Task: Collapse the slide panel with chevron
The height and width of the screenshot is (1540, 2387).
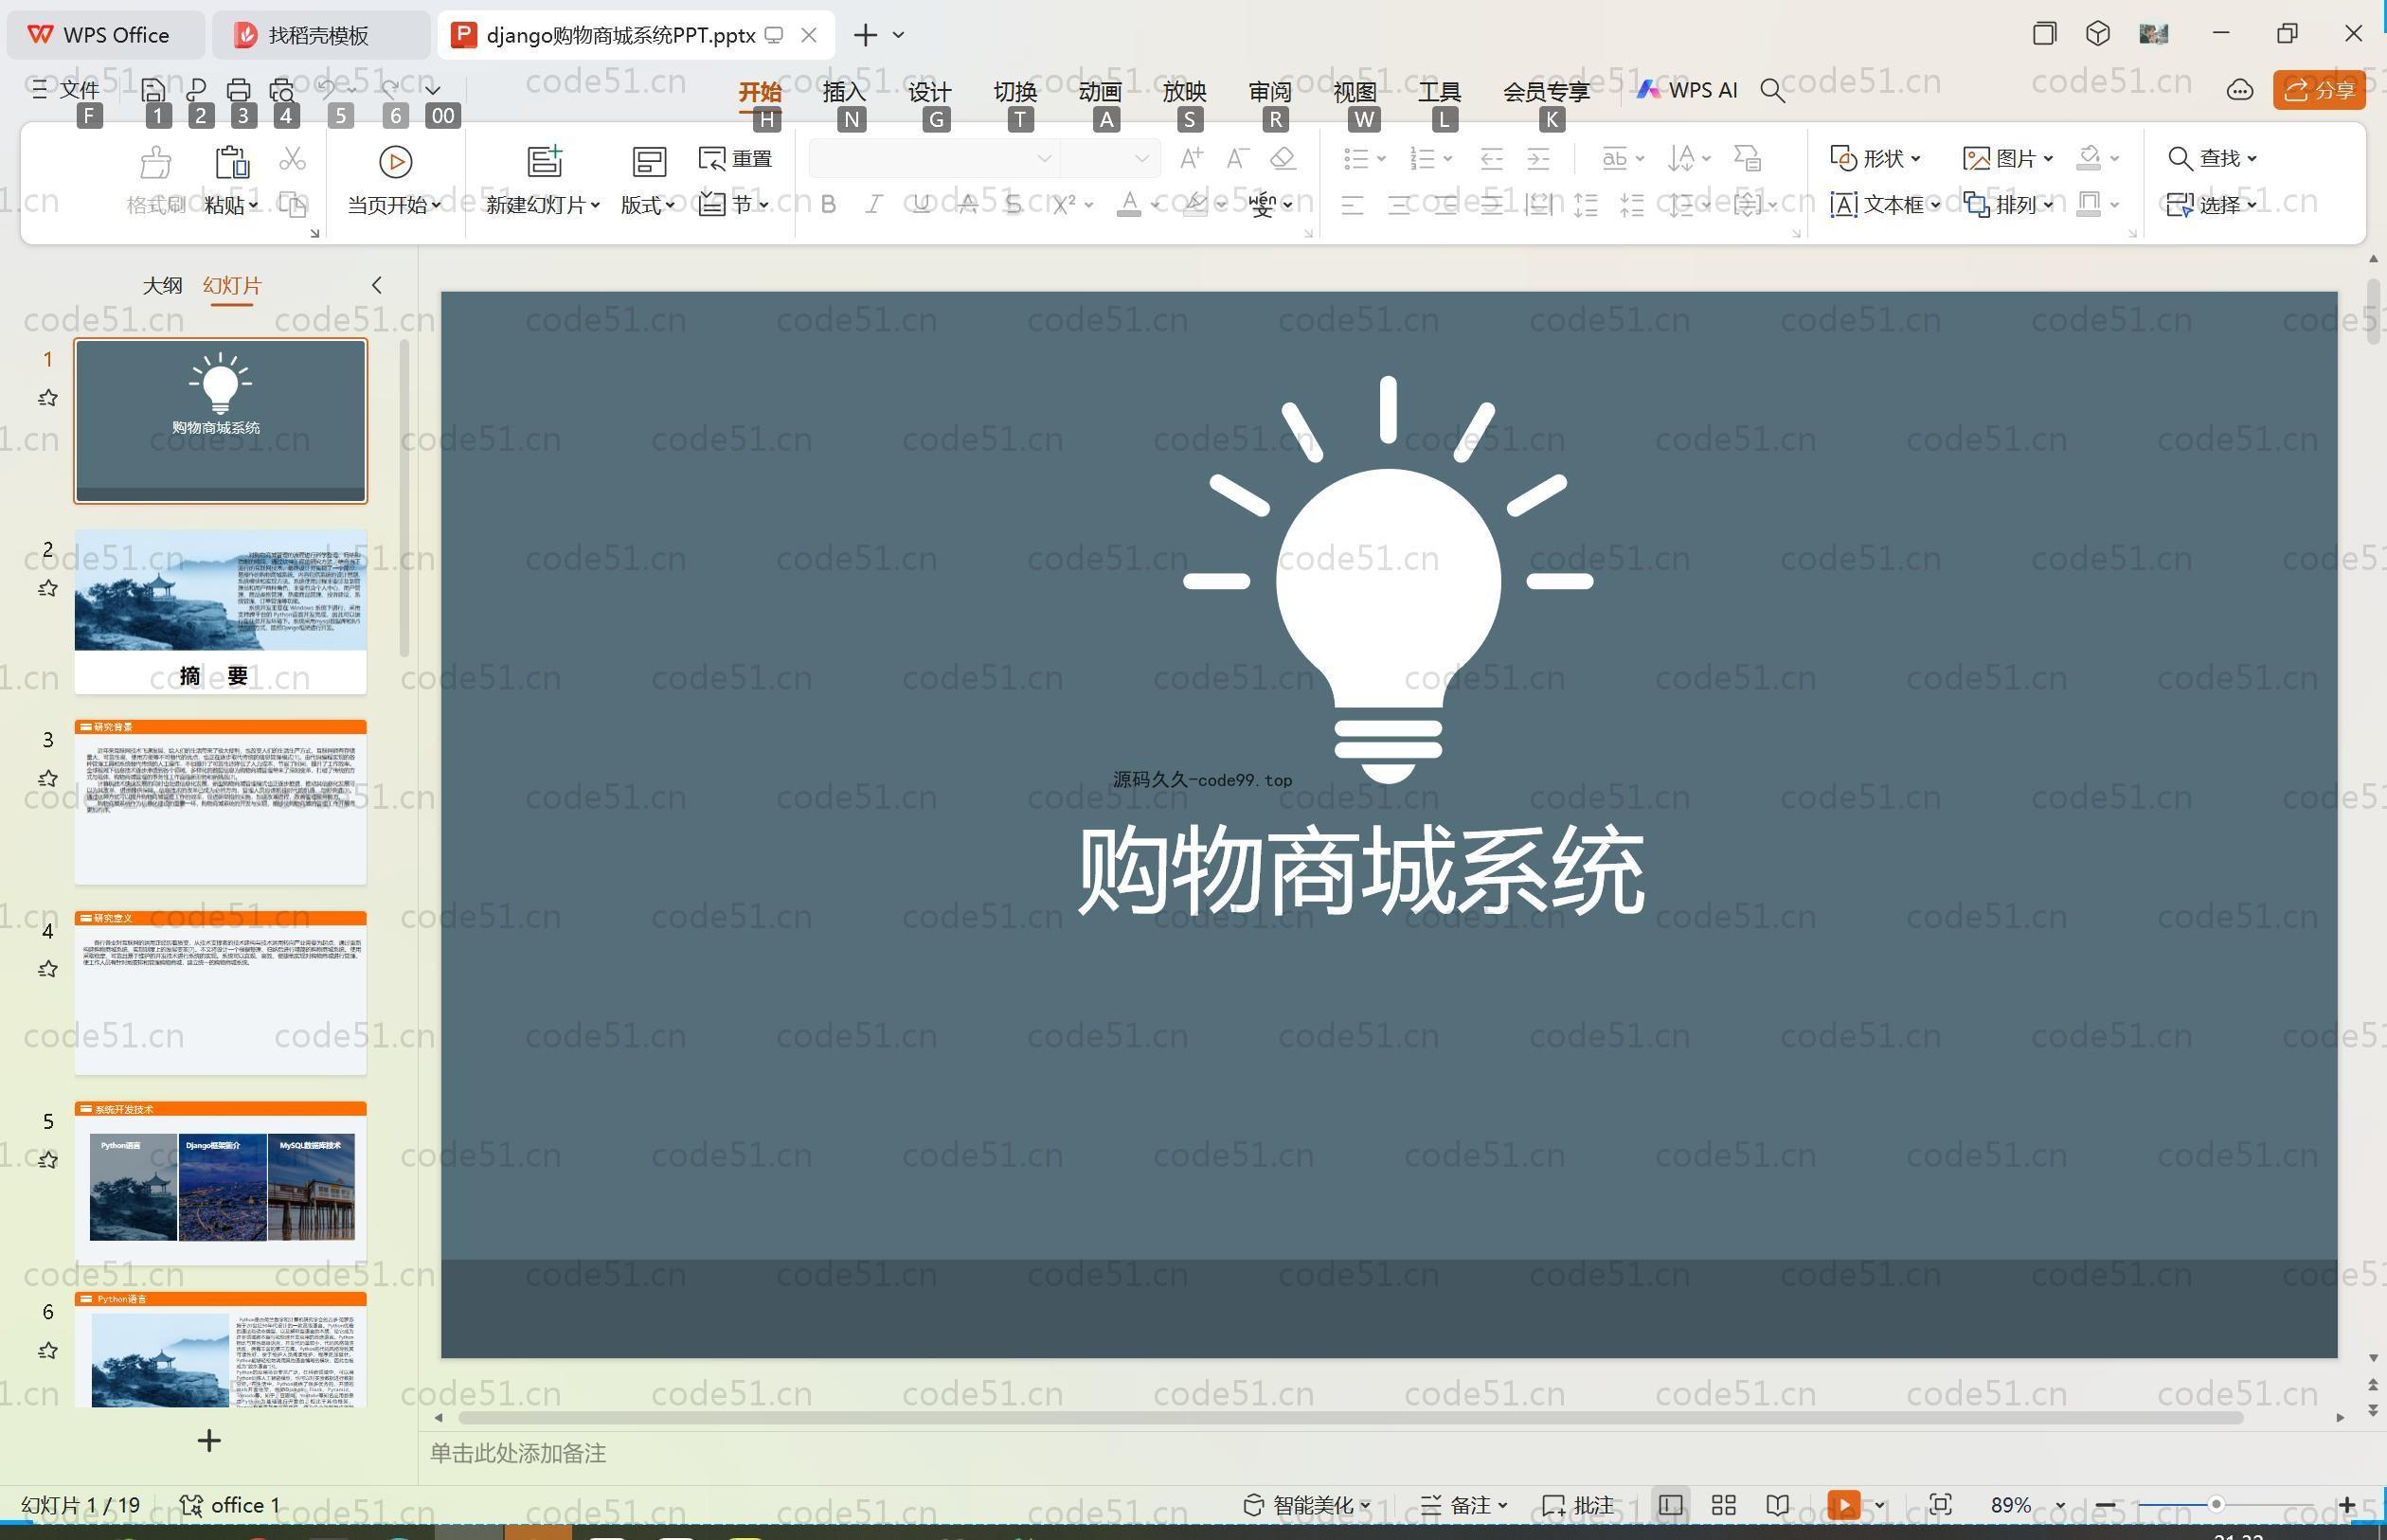Action: (377, 285)
